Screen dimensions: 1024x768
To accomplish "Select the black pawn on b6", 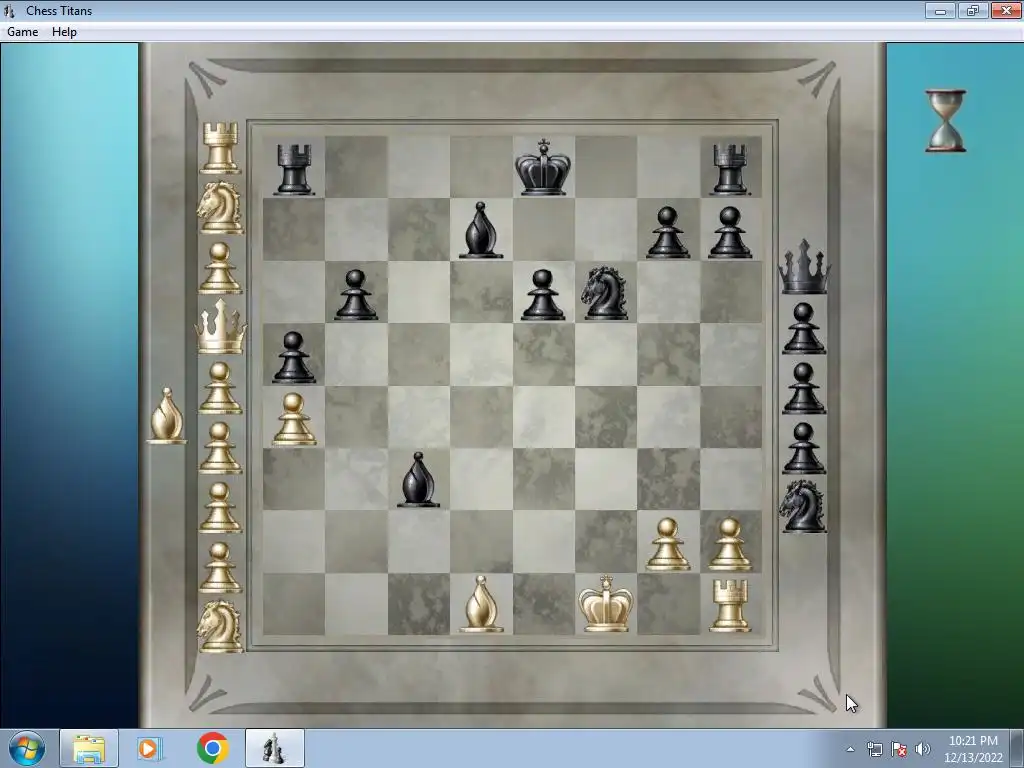I will (356, 295).
